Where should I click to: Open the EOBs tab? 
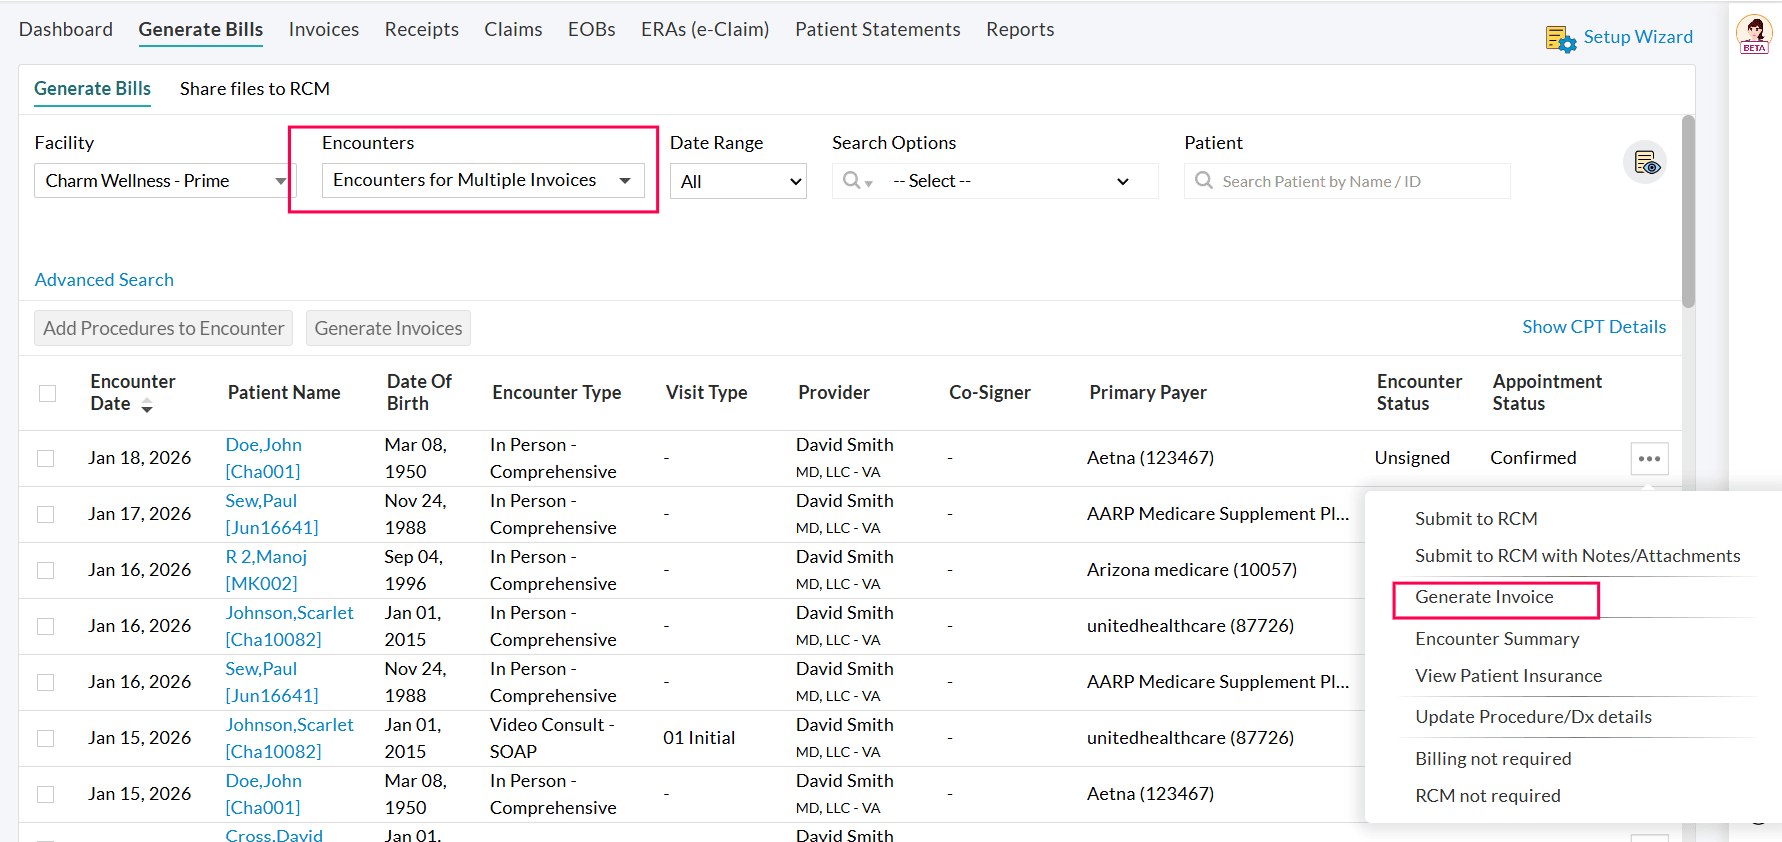pyautogui.click(x=592, y=29)
